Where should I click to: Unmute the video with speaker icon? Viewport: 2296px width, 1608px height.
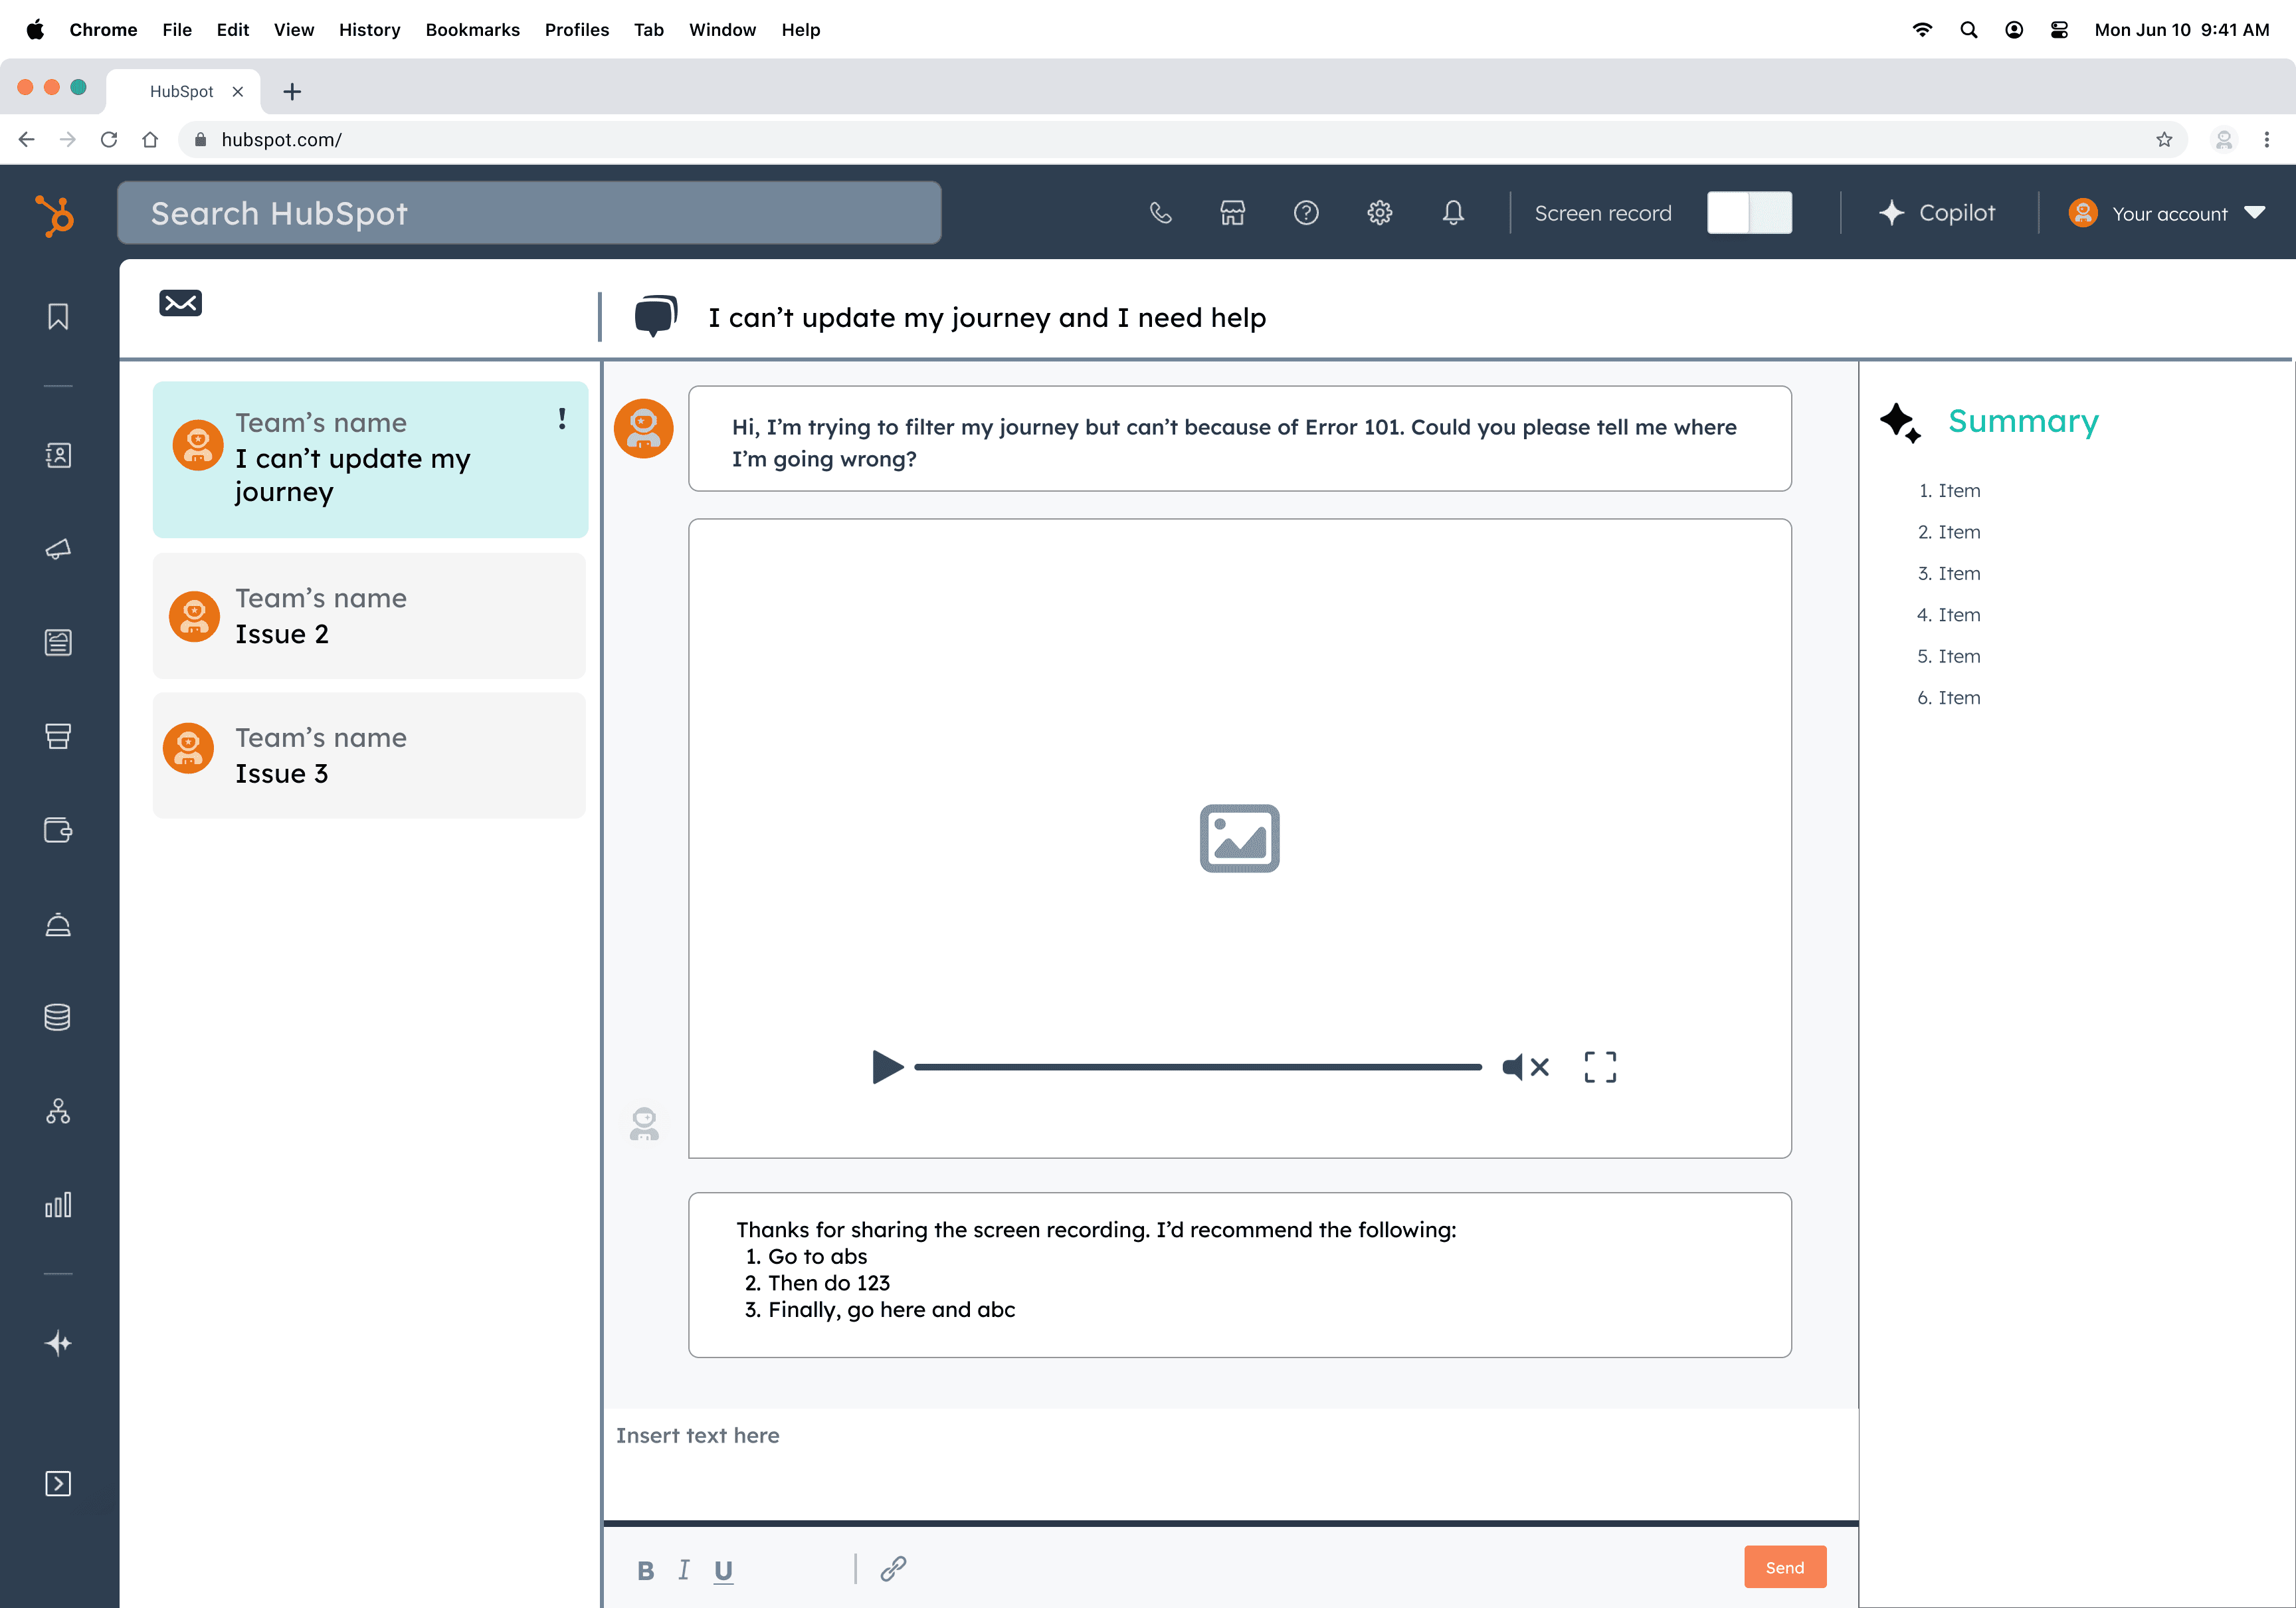pyautogui.click(x=1525, y=1067)
